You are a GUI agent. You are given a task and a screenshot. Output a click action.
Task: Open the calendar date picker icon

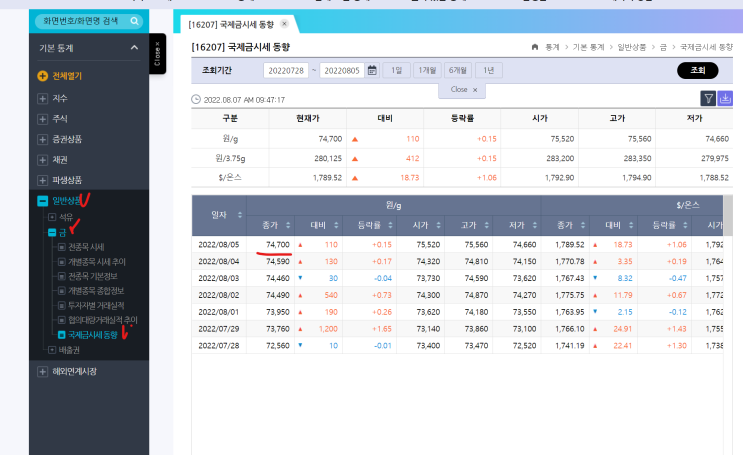pyautogui.click(x=372, y=71)
